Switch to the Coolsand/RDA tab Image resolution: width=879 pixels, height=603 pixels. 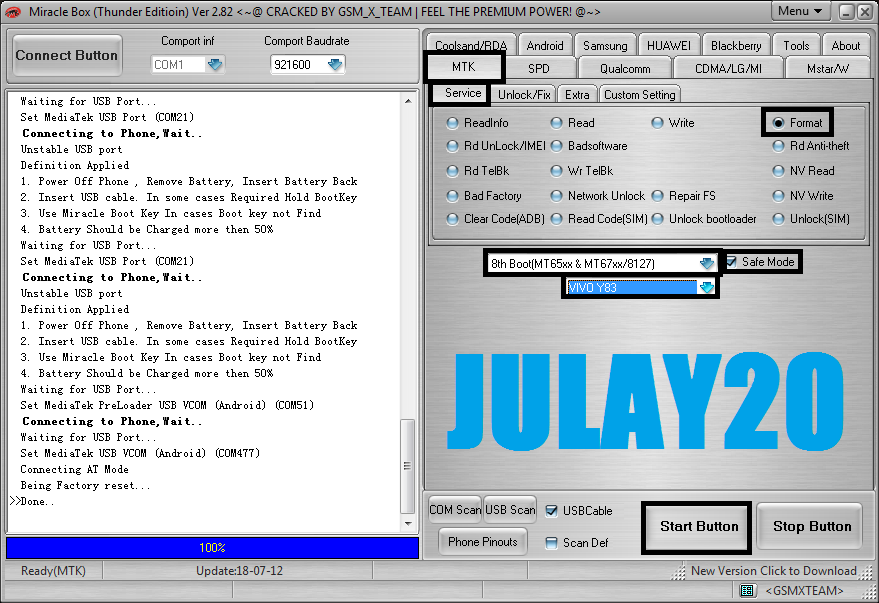[471, 45]
